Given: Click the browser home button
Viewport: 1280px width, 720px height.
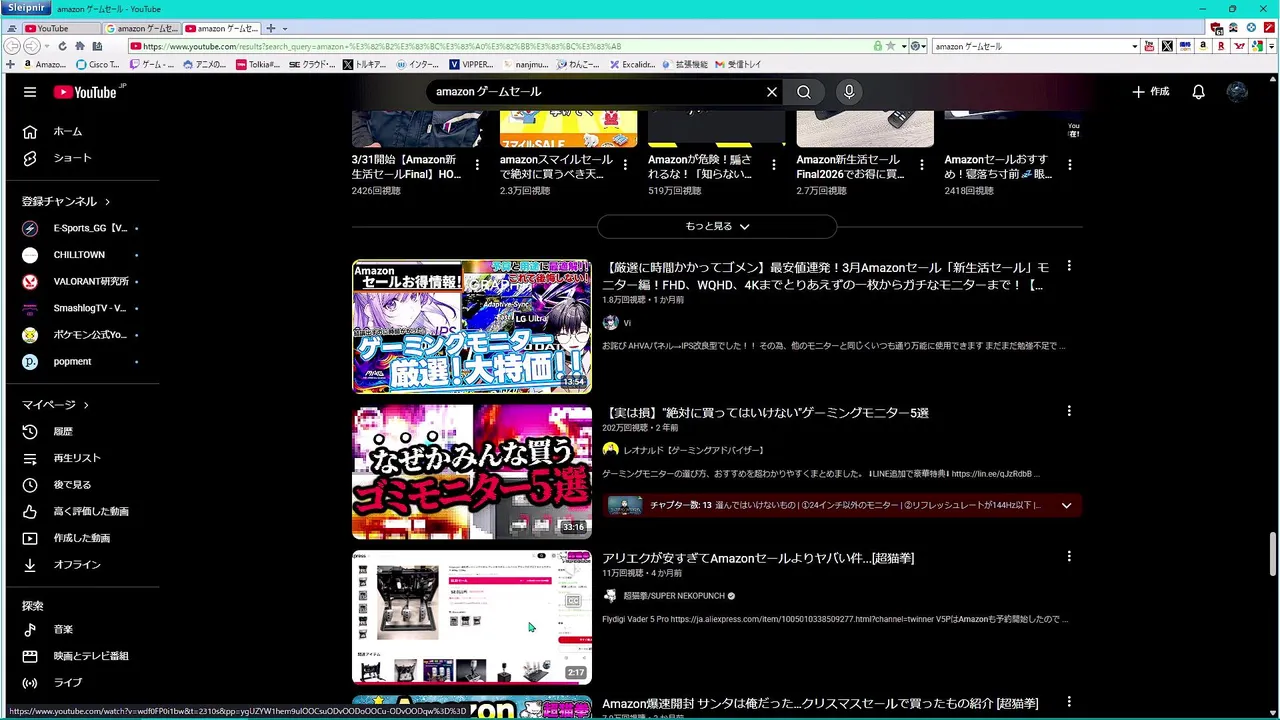Looking at the screenshot, I should pyautogui.click(x=80, y=46).
